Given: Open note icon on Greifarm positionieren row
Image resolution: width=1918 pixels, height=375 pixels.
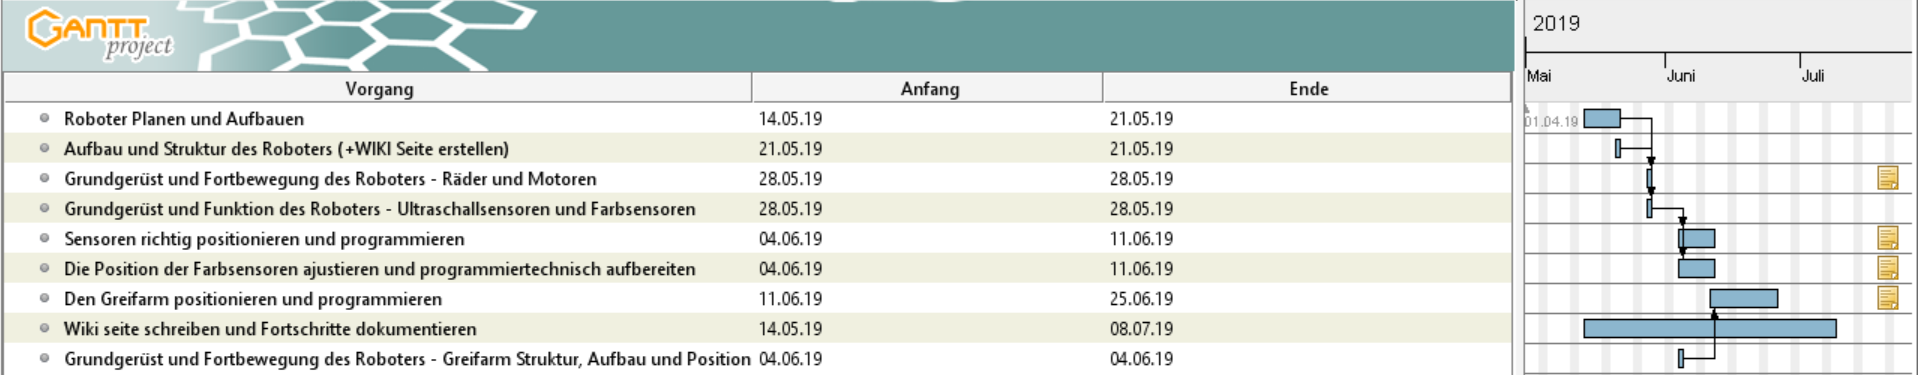Looking at the screenshot, I should tap(1887, 298).
